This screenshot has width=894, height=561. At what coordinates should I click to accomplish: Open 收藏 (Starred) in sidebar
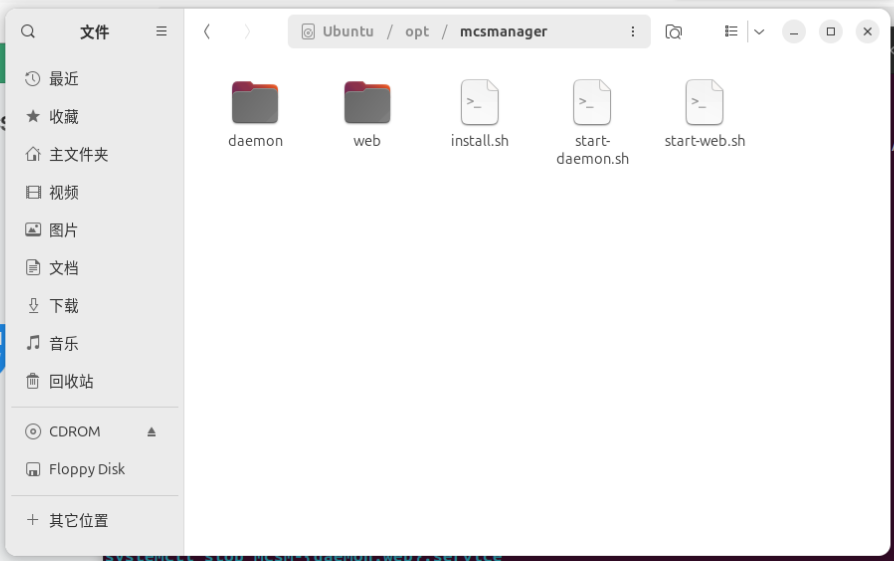click(x=95, y=117)
